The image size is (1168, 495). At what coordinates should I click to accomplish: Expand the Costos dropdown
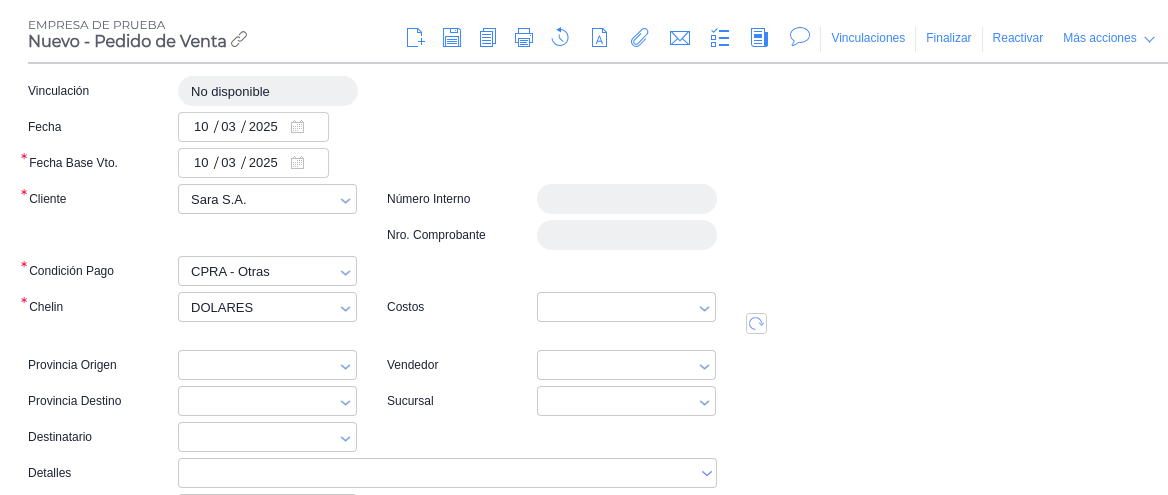tap(626, 307)
